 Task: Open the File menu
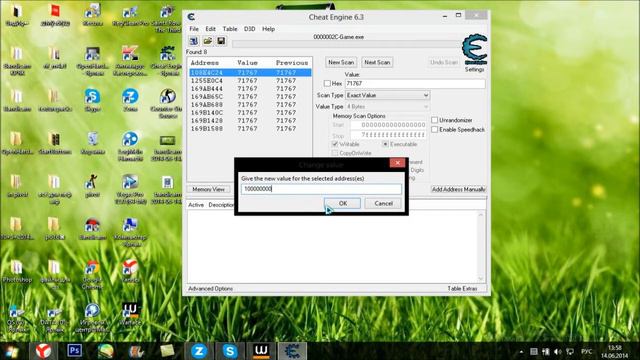tap(194, 29)
